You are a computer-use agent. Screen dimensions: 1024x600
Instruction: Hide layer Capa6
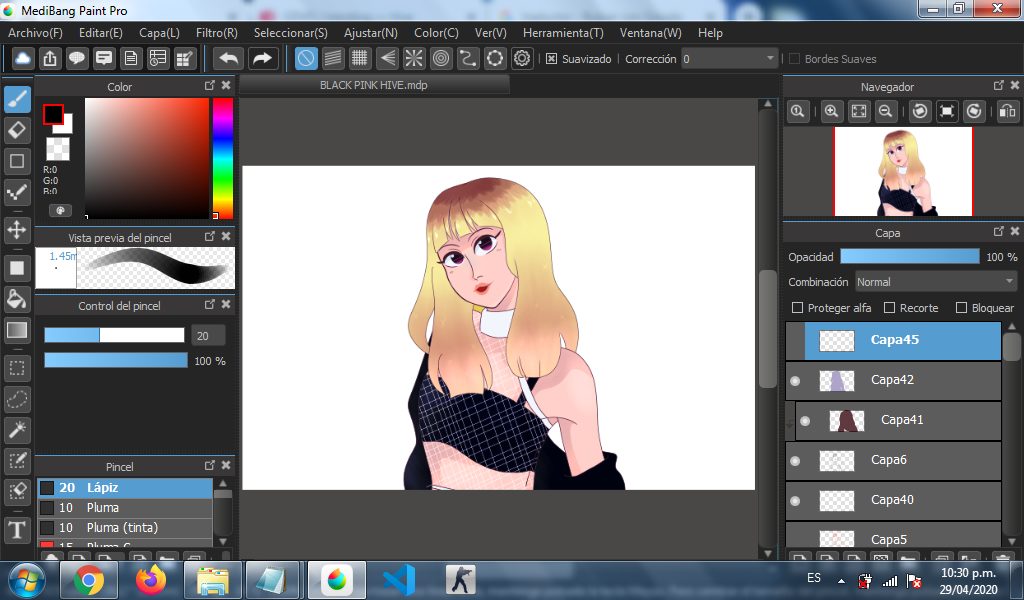tap(795, 460)
